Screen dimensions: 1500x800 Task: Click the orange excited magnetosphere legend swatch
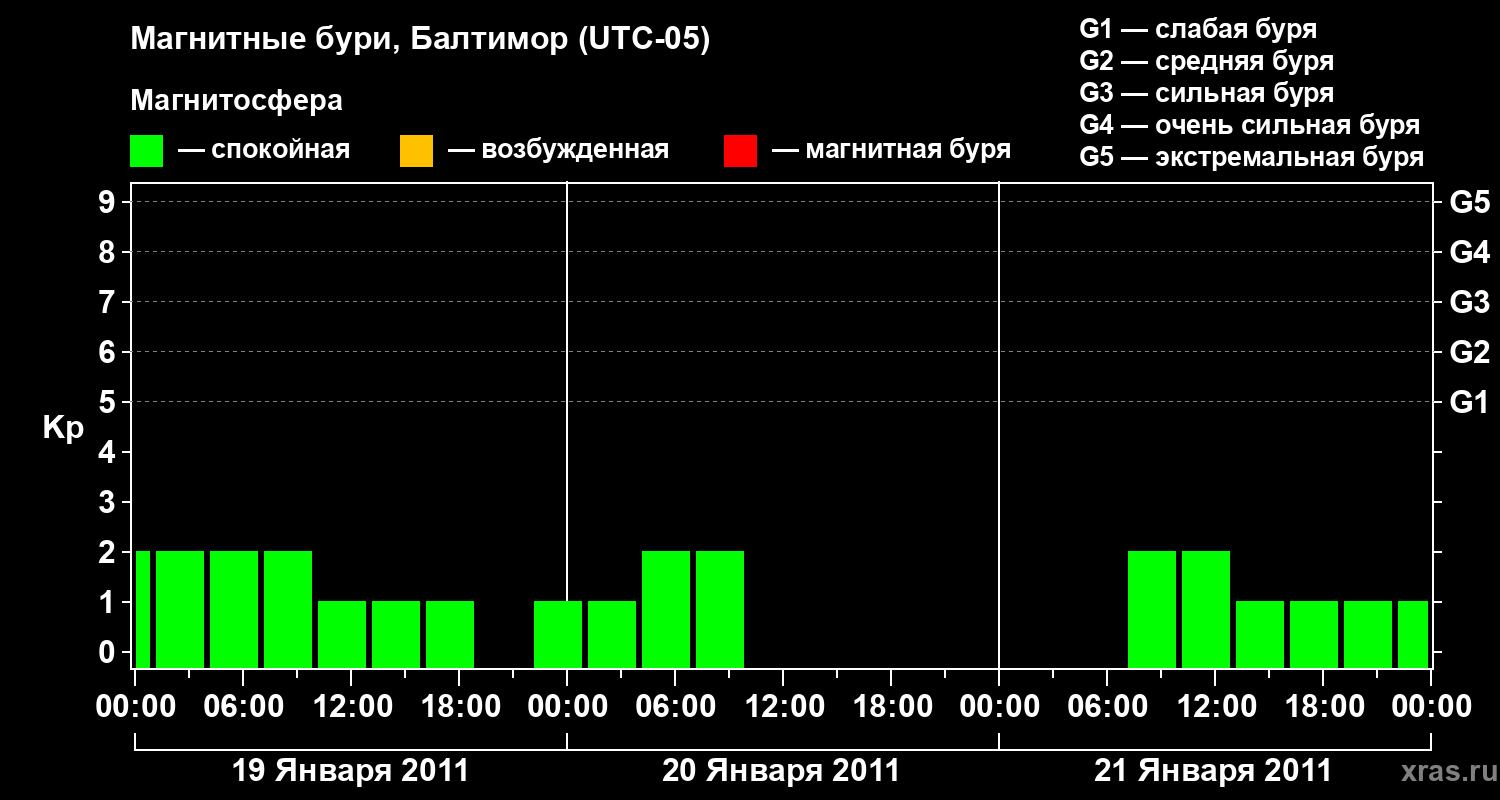coord(416,151)
